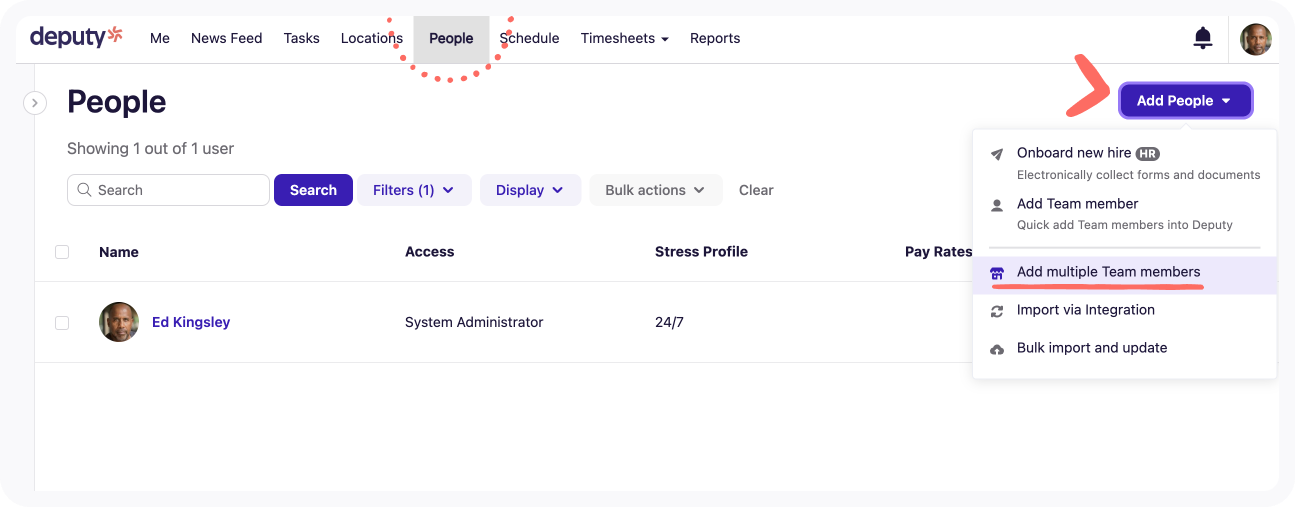The height and width of the screenshot is (507, 1295).
Task: Click the 24/7 stress profile cell
Action: [x=669, y=322]
